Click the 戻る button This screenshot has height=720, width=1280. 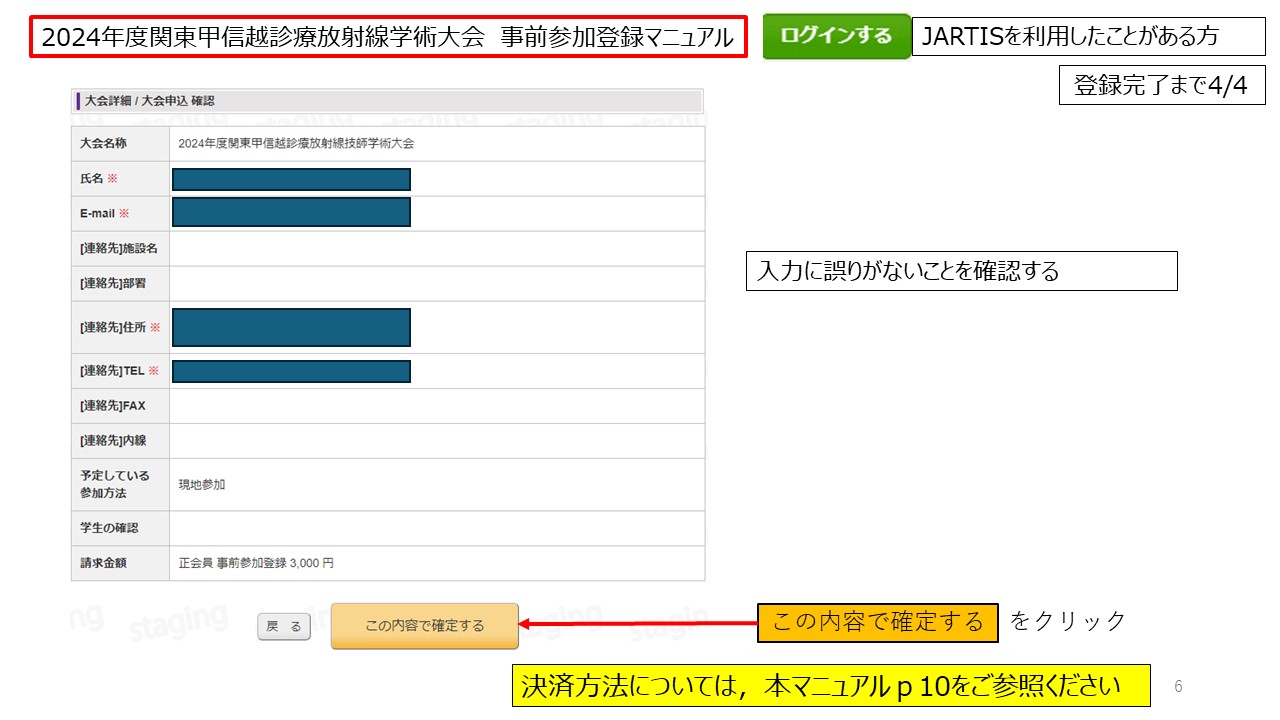[x=284, y=627]
